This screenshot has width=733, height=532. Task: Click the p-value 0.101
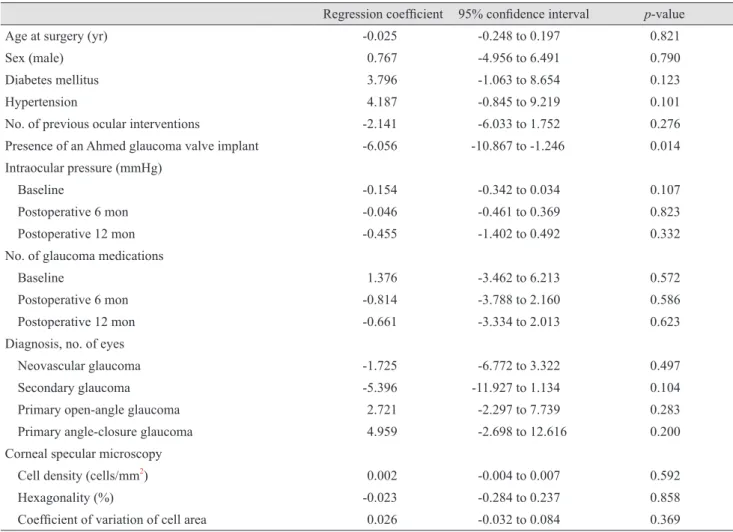665,102
